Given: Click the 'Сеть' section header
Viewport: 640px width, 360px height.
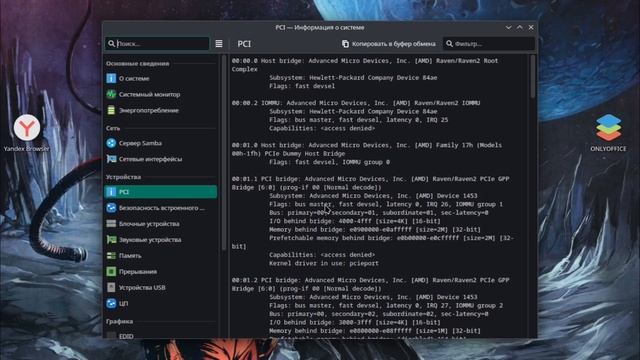Looking at the screenshot, I should point(113,128).
